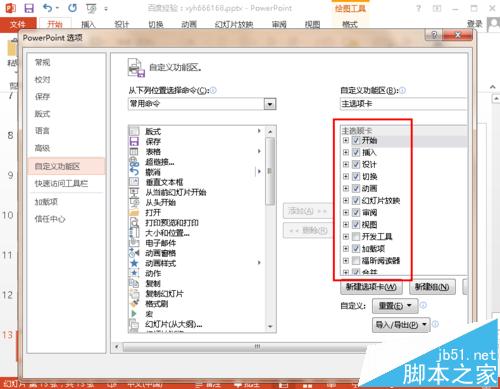Screen dimensions: 500x389
Task: Click the 超链接 hyperlink command icon
Action: click(134, 162)
